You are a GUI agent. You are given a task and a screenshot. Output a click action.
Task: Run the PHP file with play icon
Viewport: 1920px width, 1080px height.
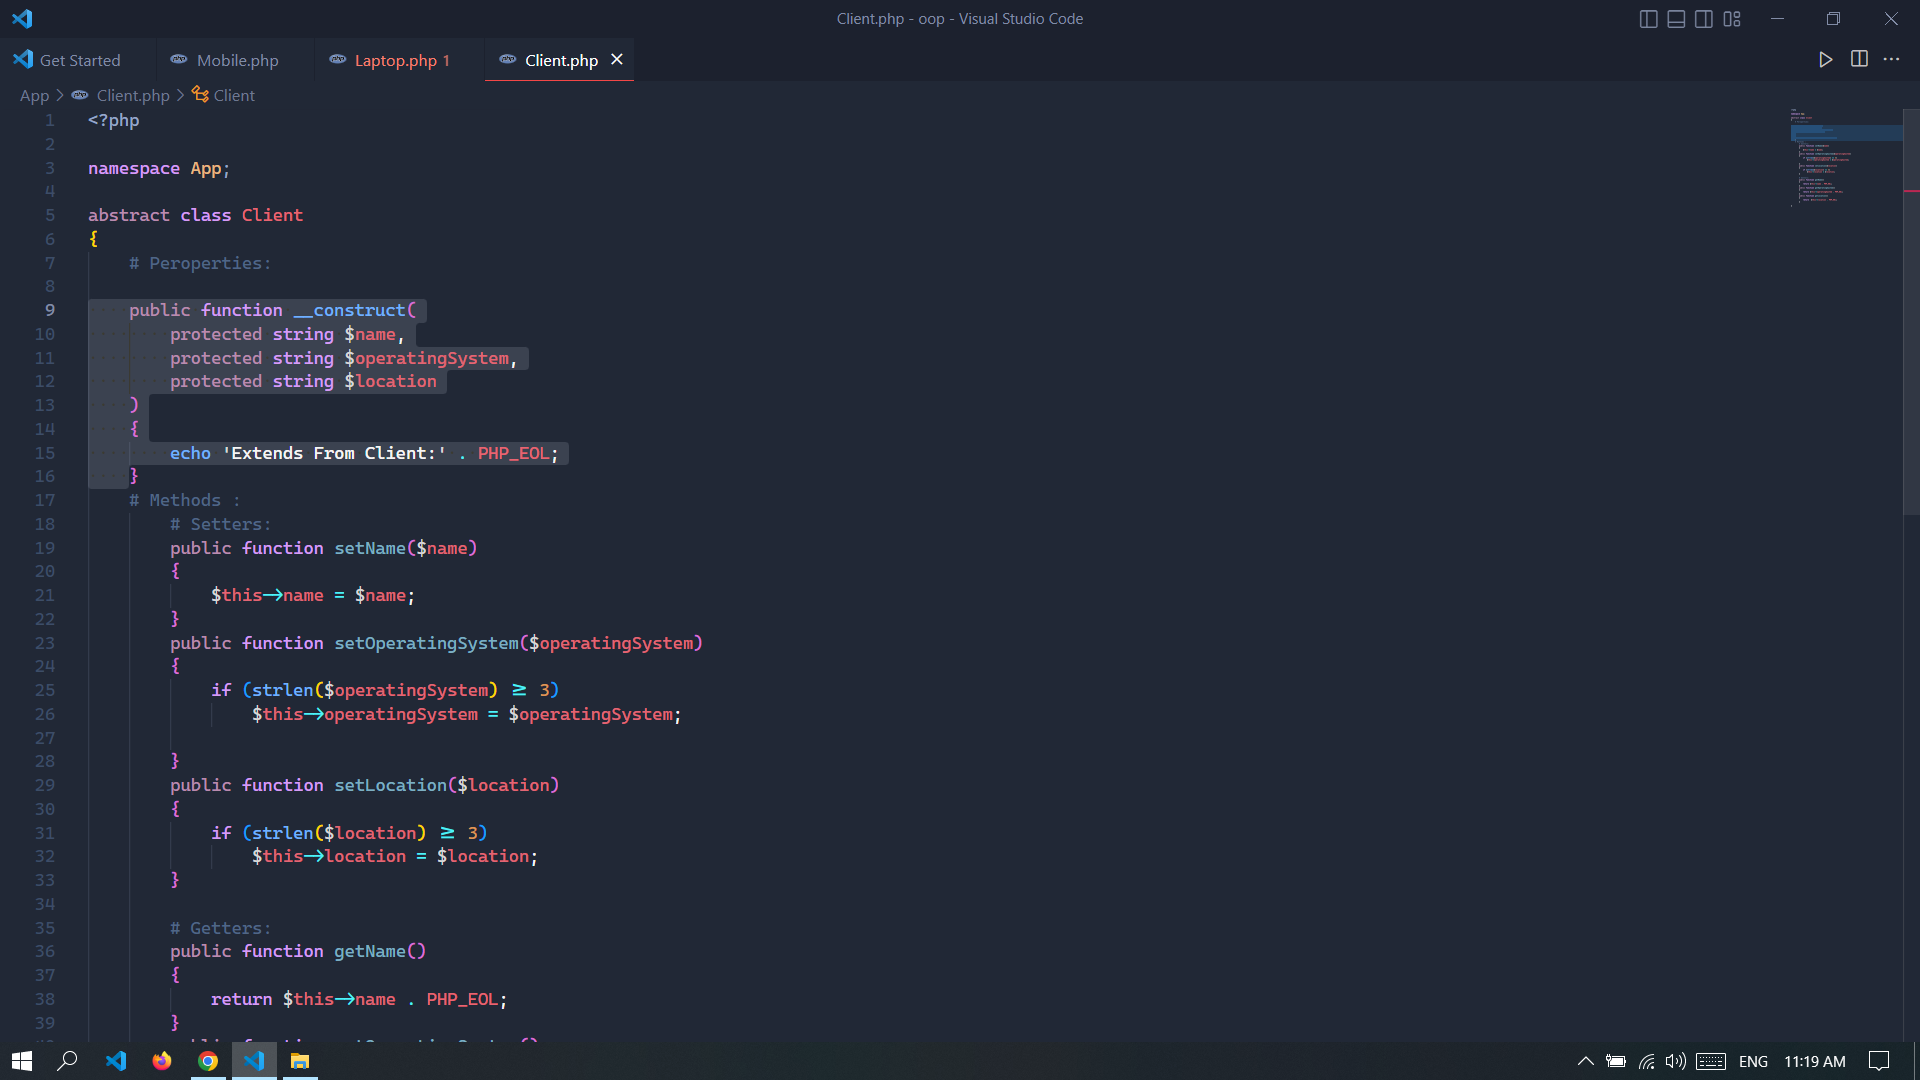point(1825,60)
